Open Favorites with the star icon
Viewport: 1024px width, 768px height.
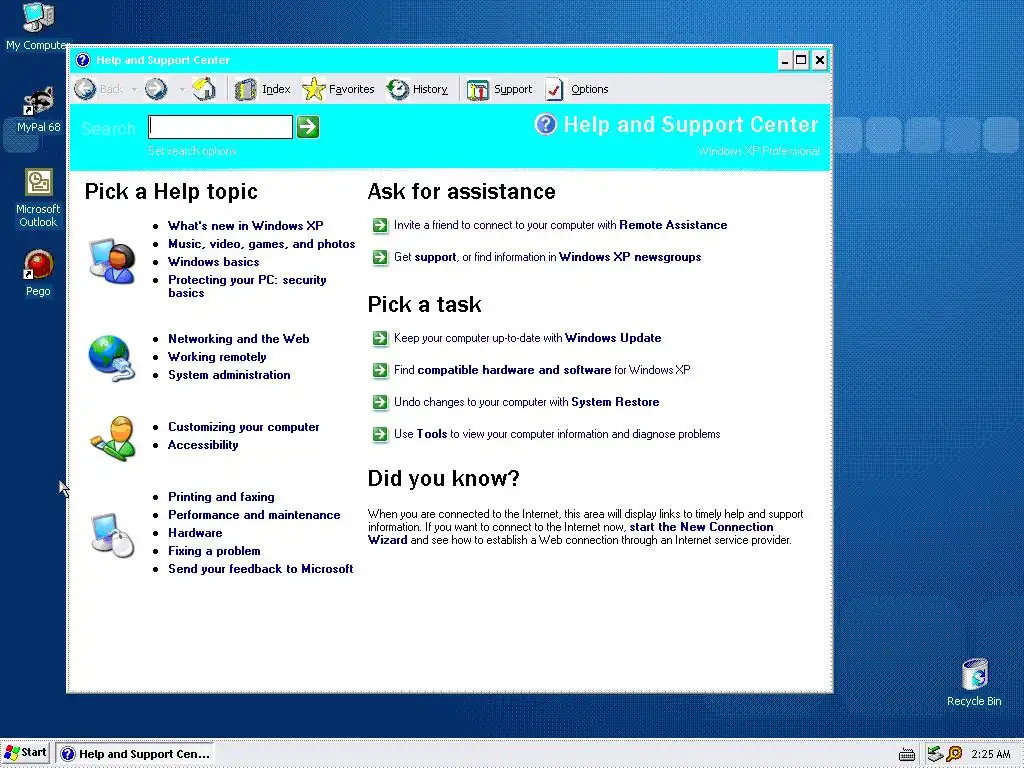point(338,89)
